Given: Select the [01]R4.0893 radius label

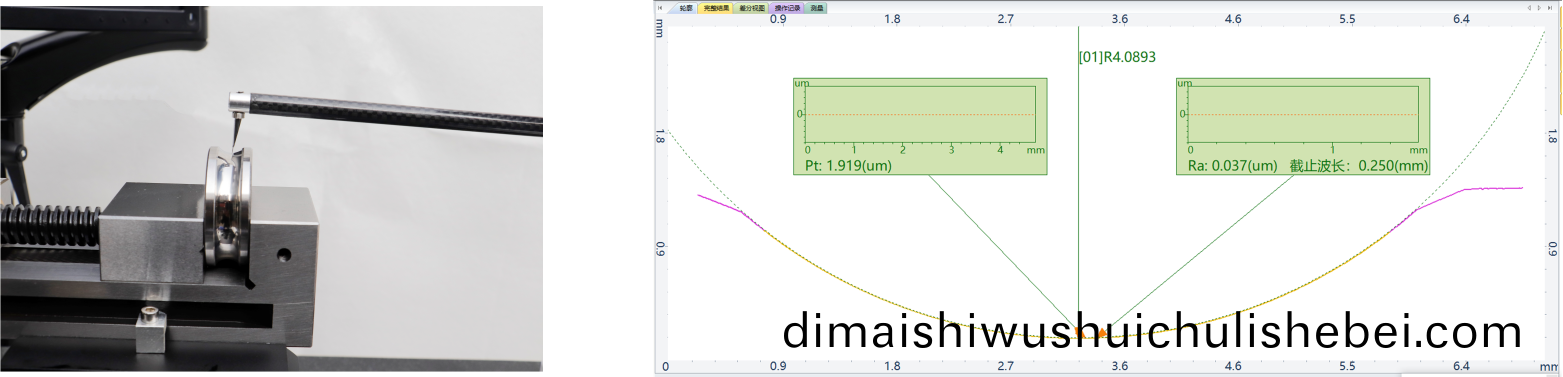Looking at the screenshot, I should pos(1117,57).
